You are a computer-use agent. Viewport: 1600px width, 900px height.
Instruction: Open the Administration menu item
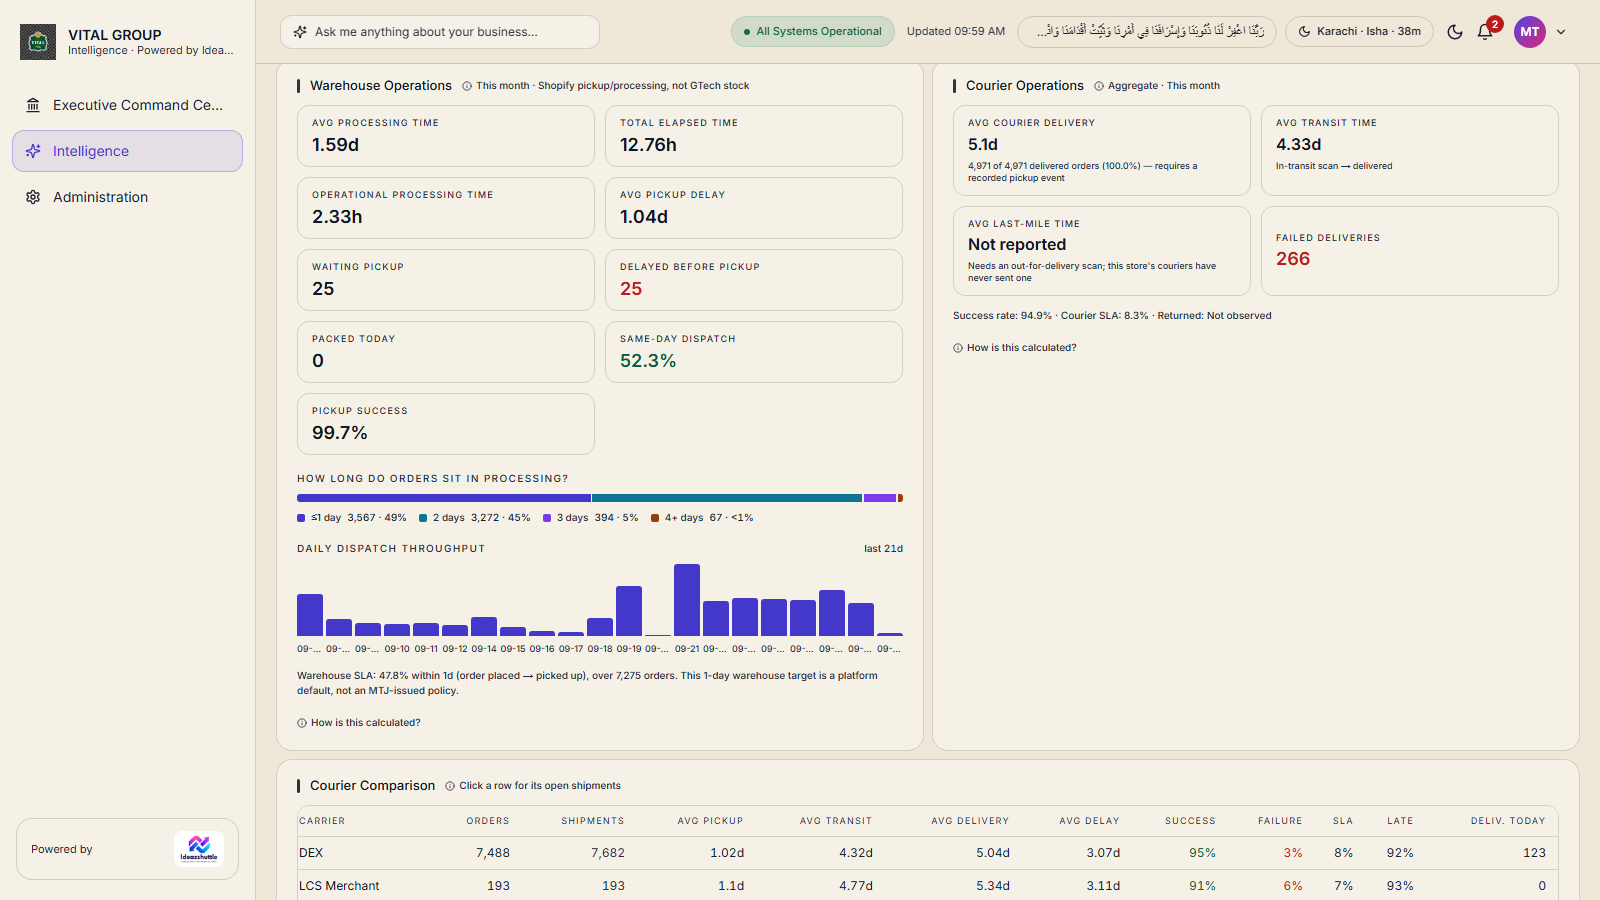(127, 197)
